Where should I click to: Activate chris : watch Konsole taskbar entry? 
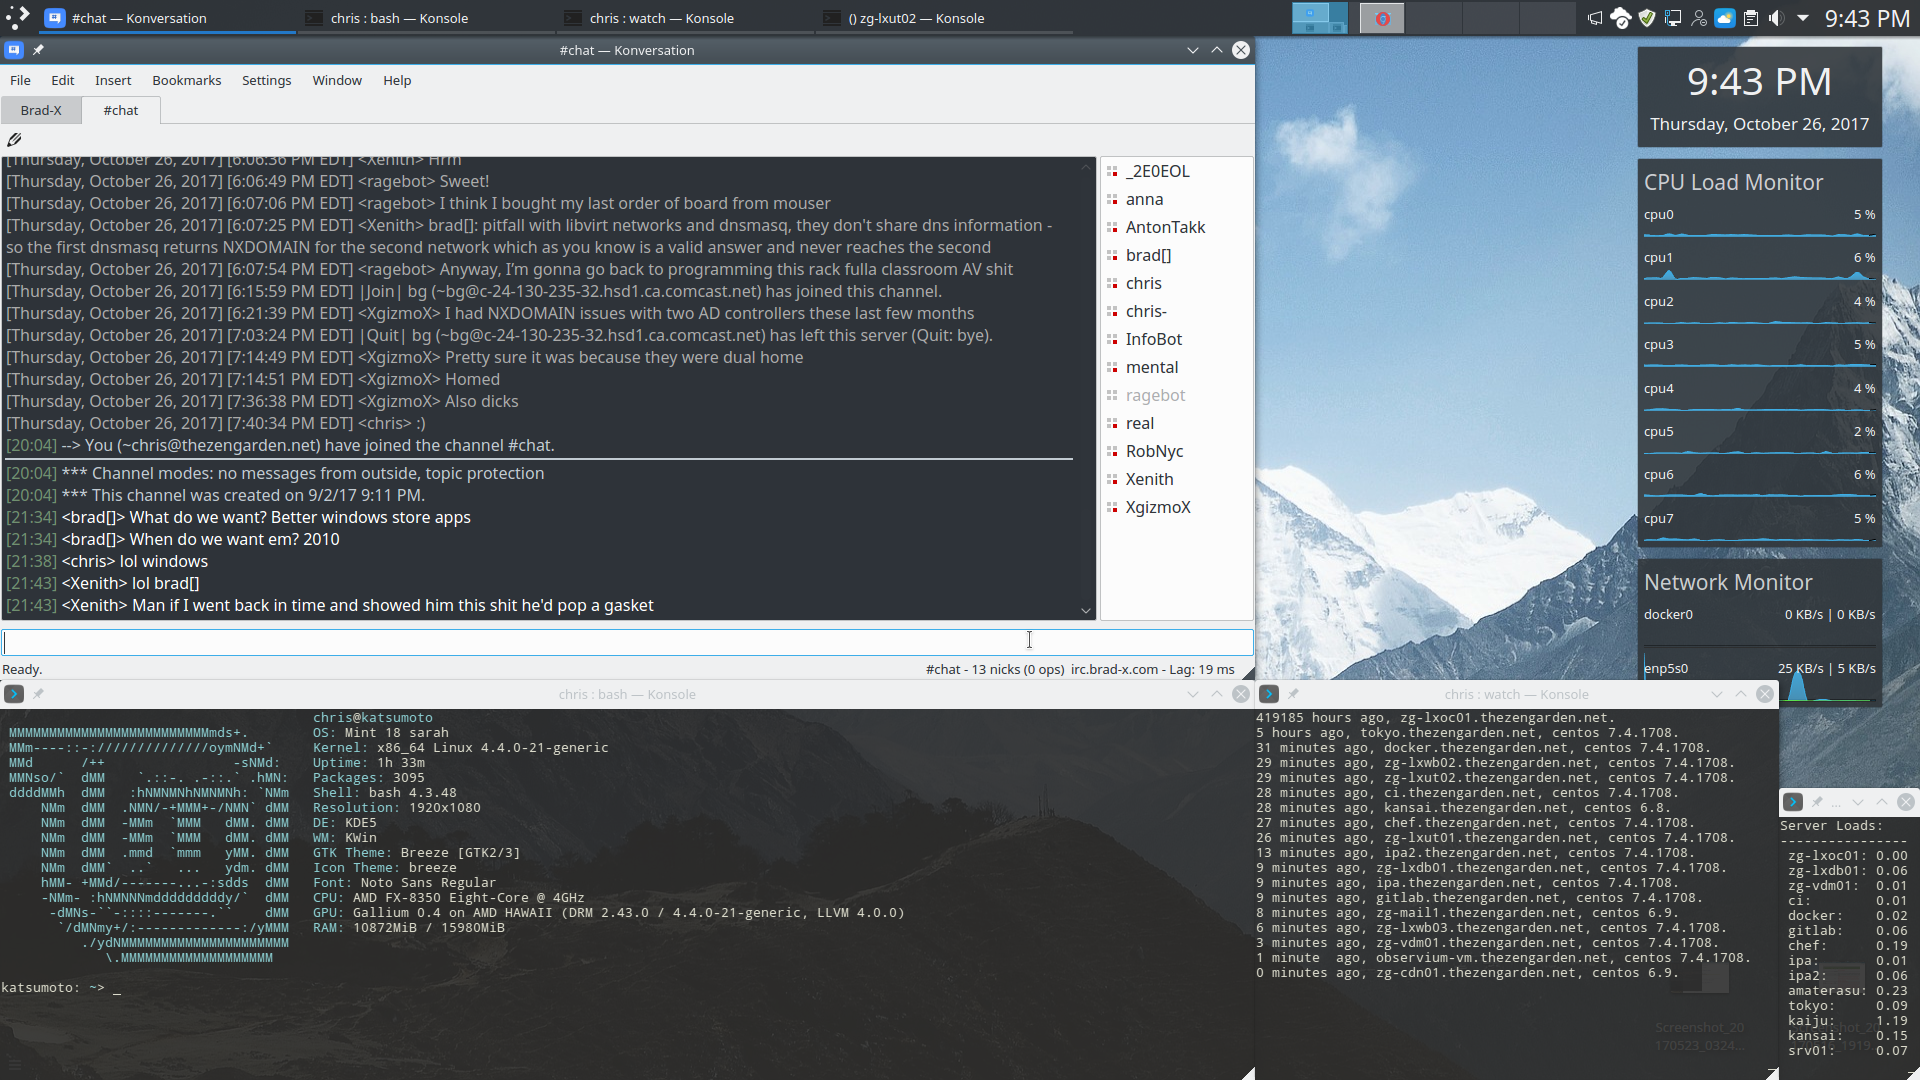[685, 18]
